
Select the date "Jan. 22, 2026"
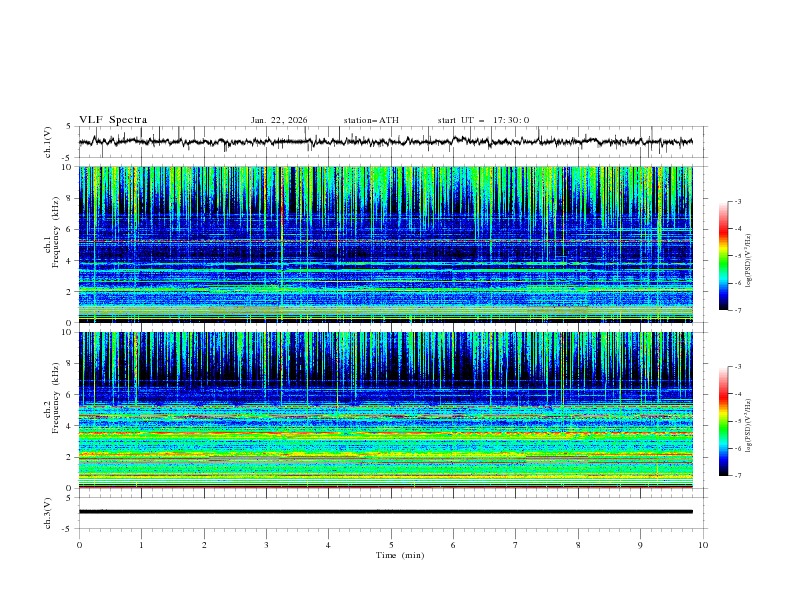[279, 120]
